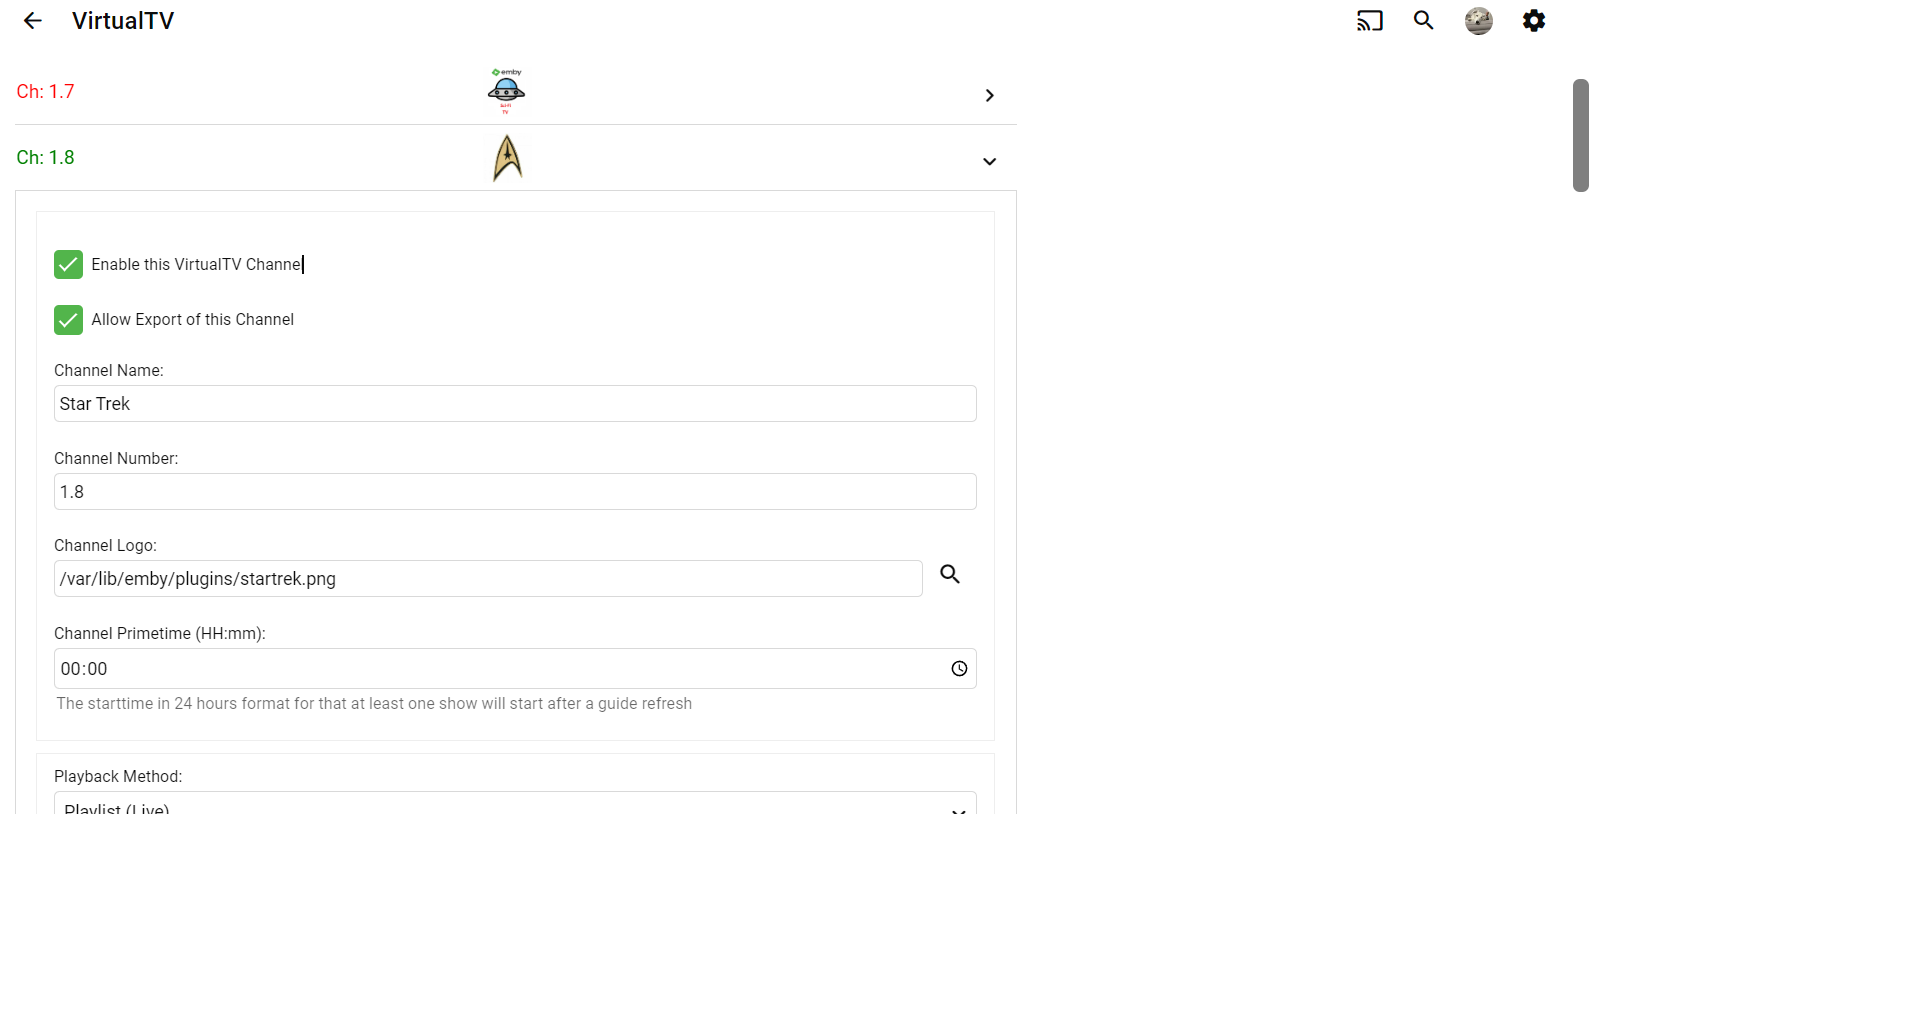Go back using the back arrow

pos(33,21)
